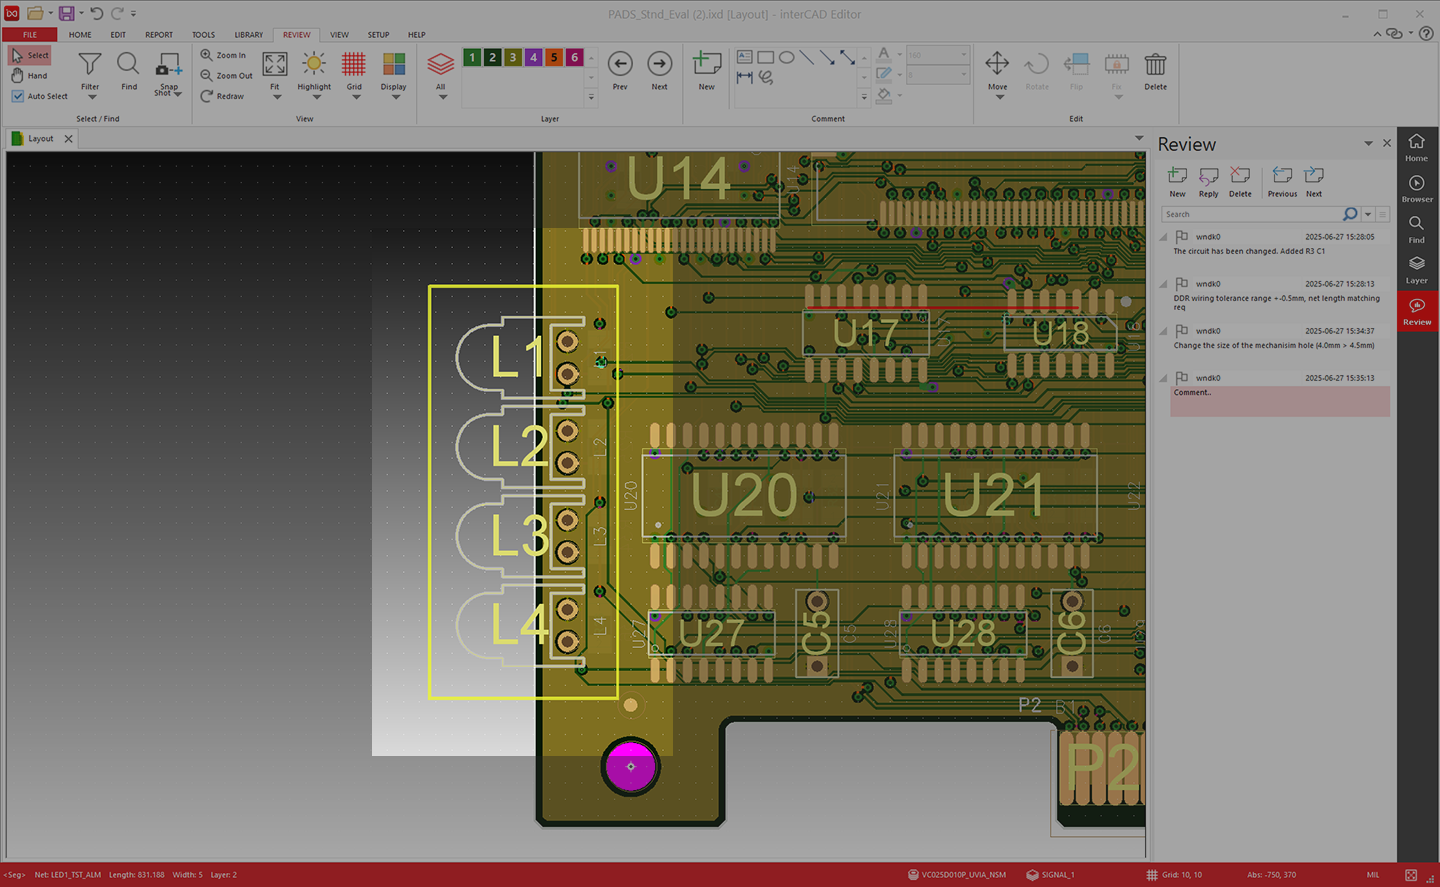Select the rectangle comment shape
The image size is (1440, 887).
point(766,57)
